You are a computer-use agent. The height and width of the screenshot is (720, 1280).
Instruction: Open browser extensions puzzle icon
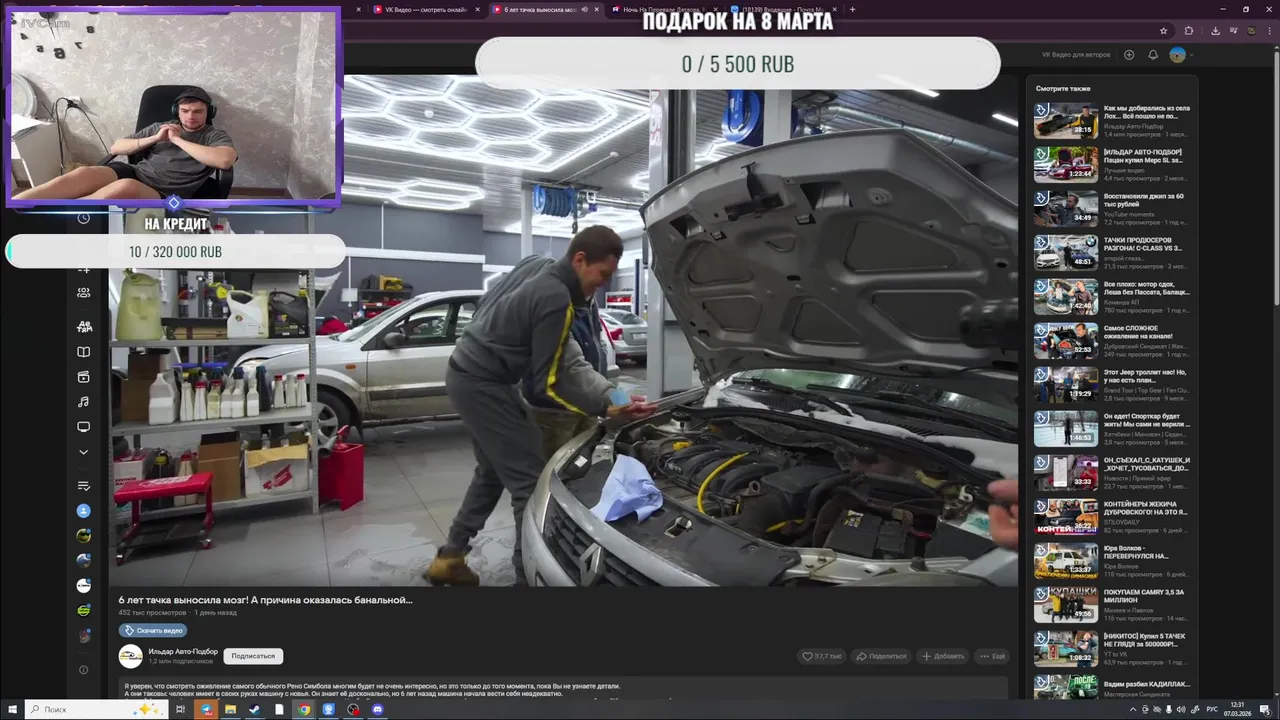point(1189,31)
